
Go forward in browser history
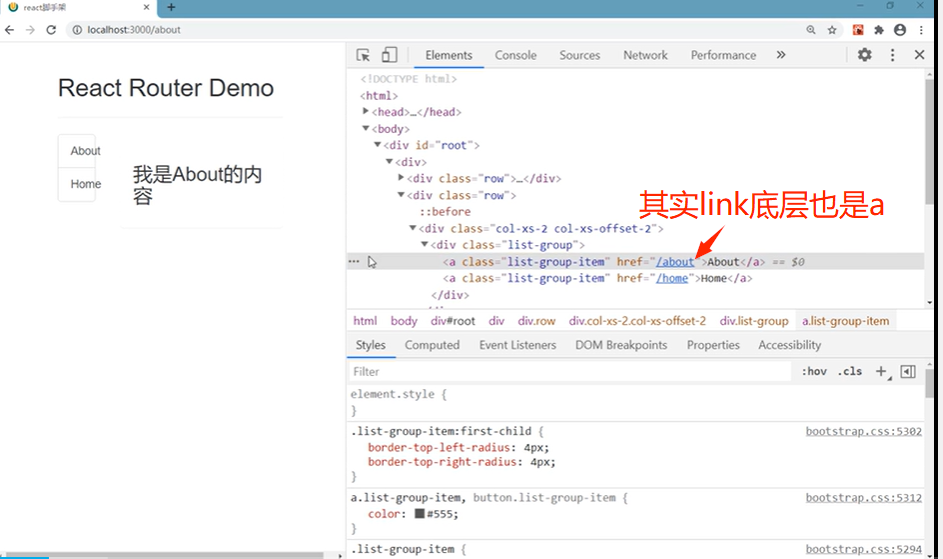[30, 29]
